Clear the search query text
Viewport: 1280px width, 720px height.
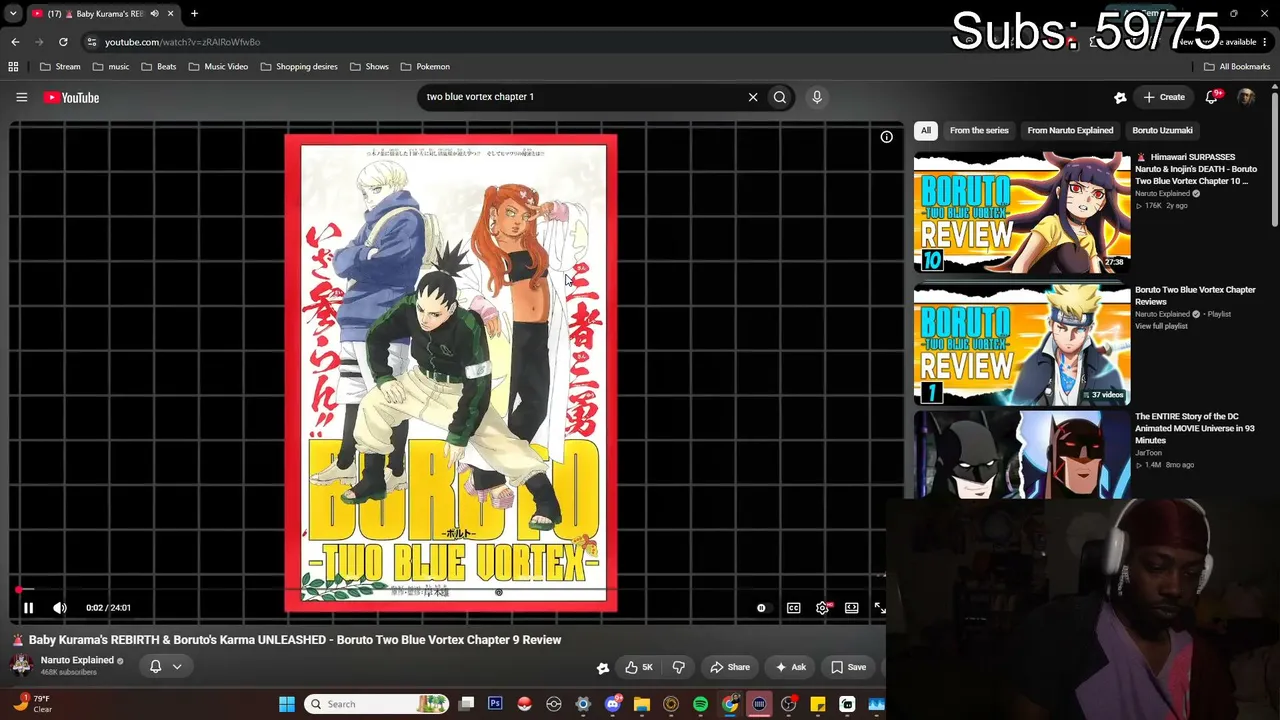753,97
